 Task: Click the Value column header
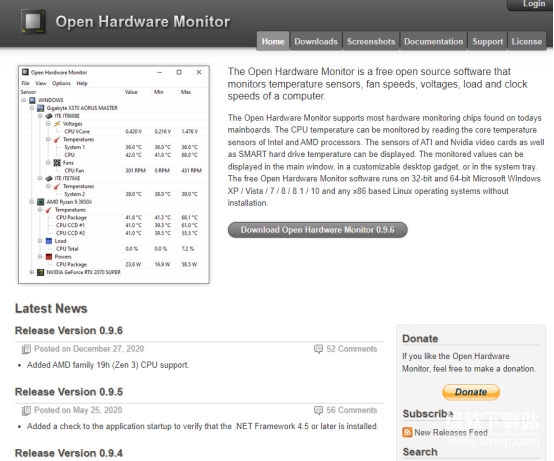(131, 92)
